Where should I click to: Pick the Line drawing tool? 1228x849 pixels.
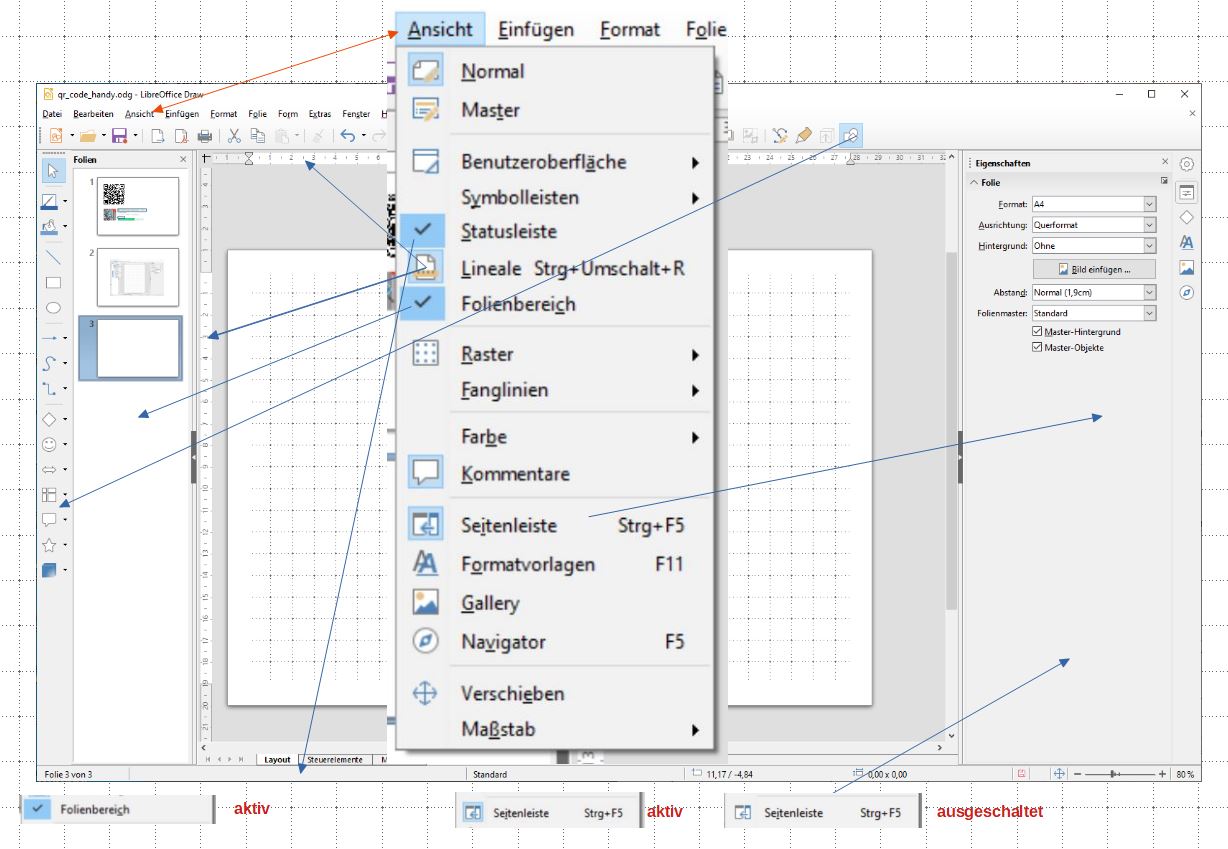pyautogui.click(x=53, y=257)
